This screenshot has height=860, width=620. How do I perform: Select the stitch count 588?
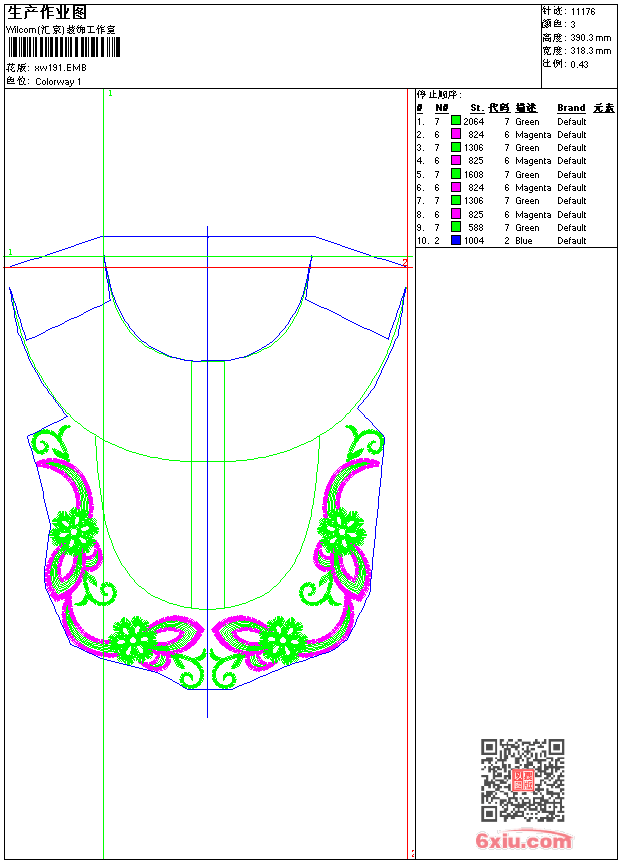point(476,228)
